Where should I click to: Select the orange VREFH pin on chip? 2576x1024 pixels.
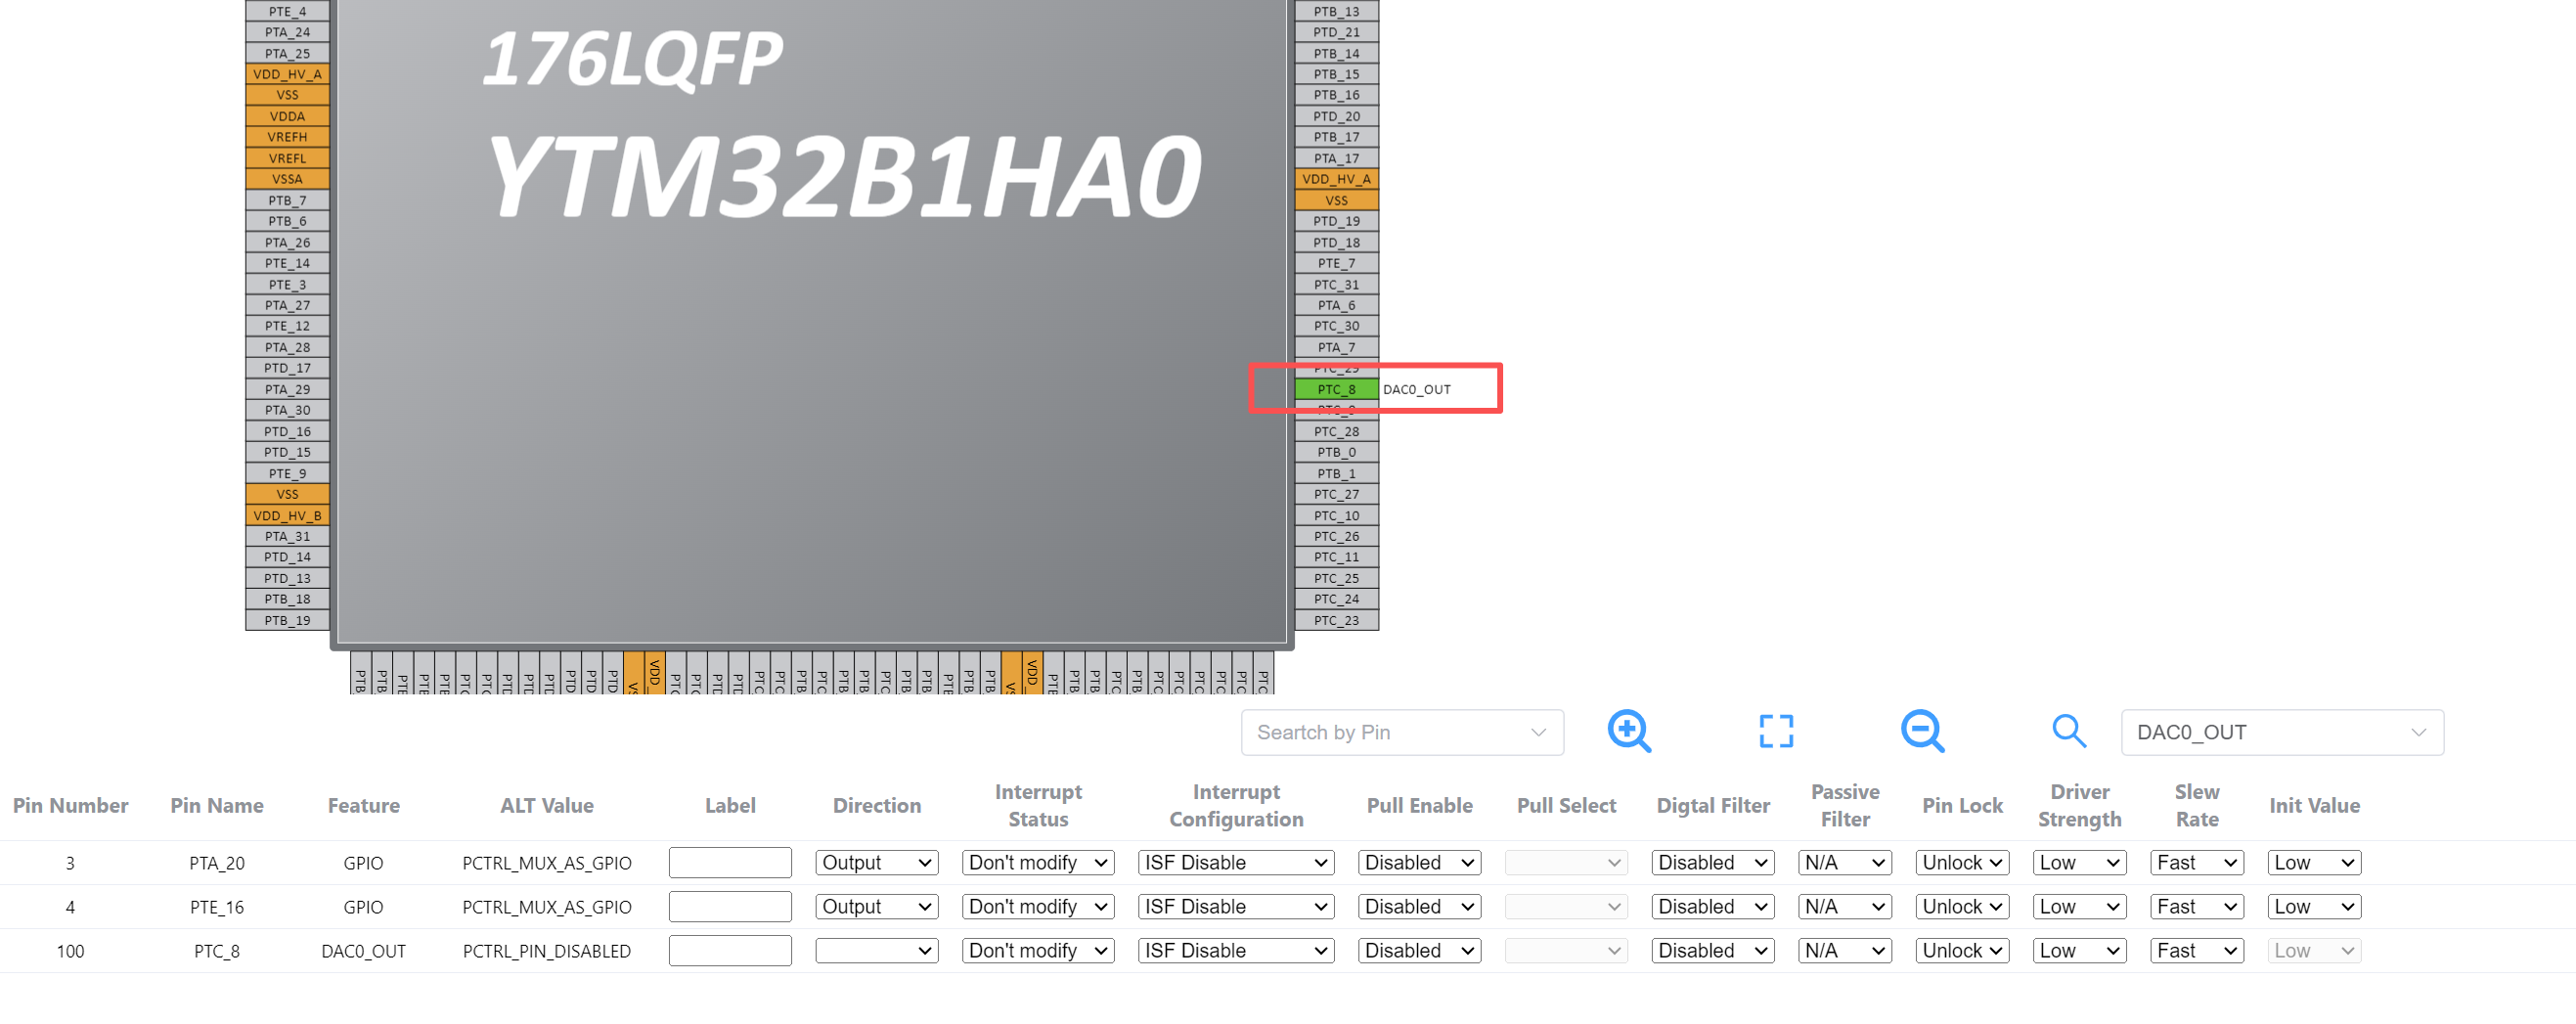point(287,137)
